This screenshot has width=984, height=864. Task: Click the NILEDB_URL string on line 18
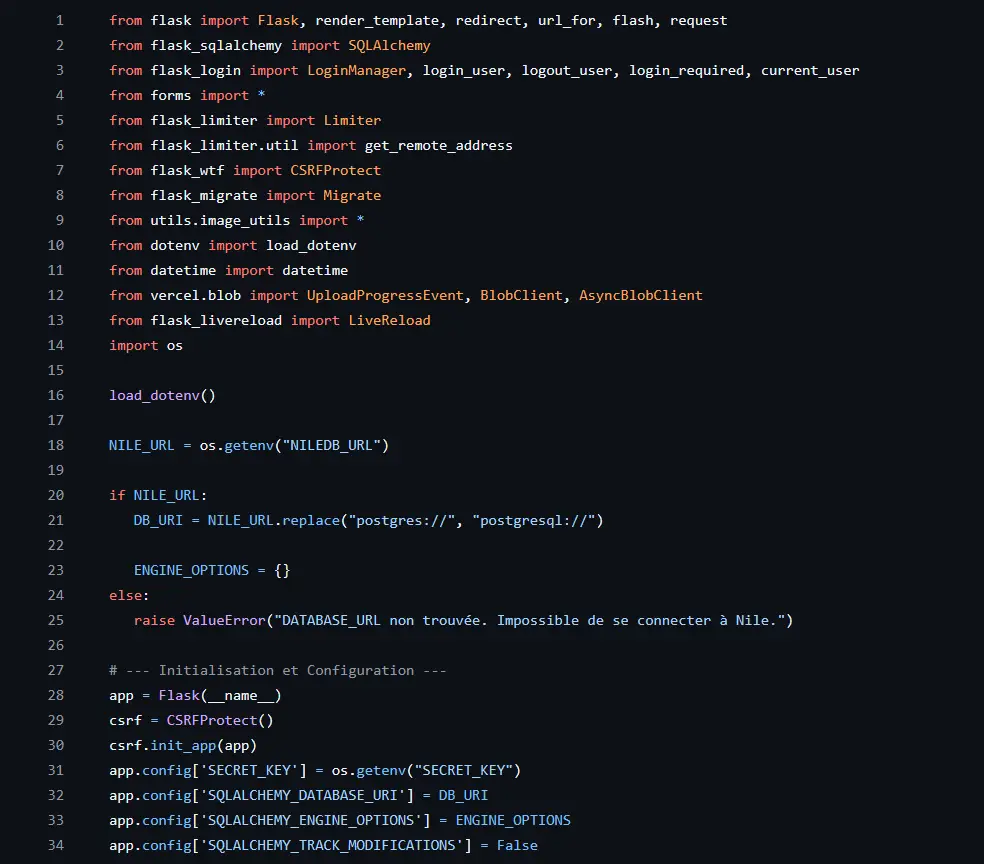[x=333, y=445]
